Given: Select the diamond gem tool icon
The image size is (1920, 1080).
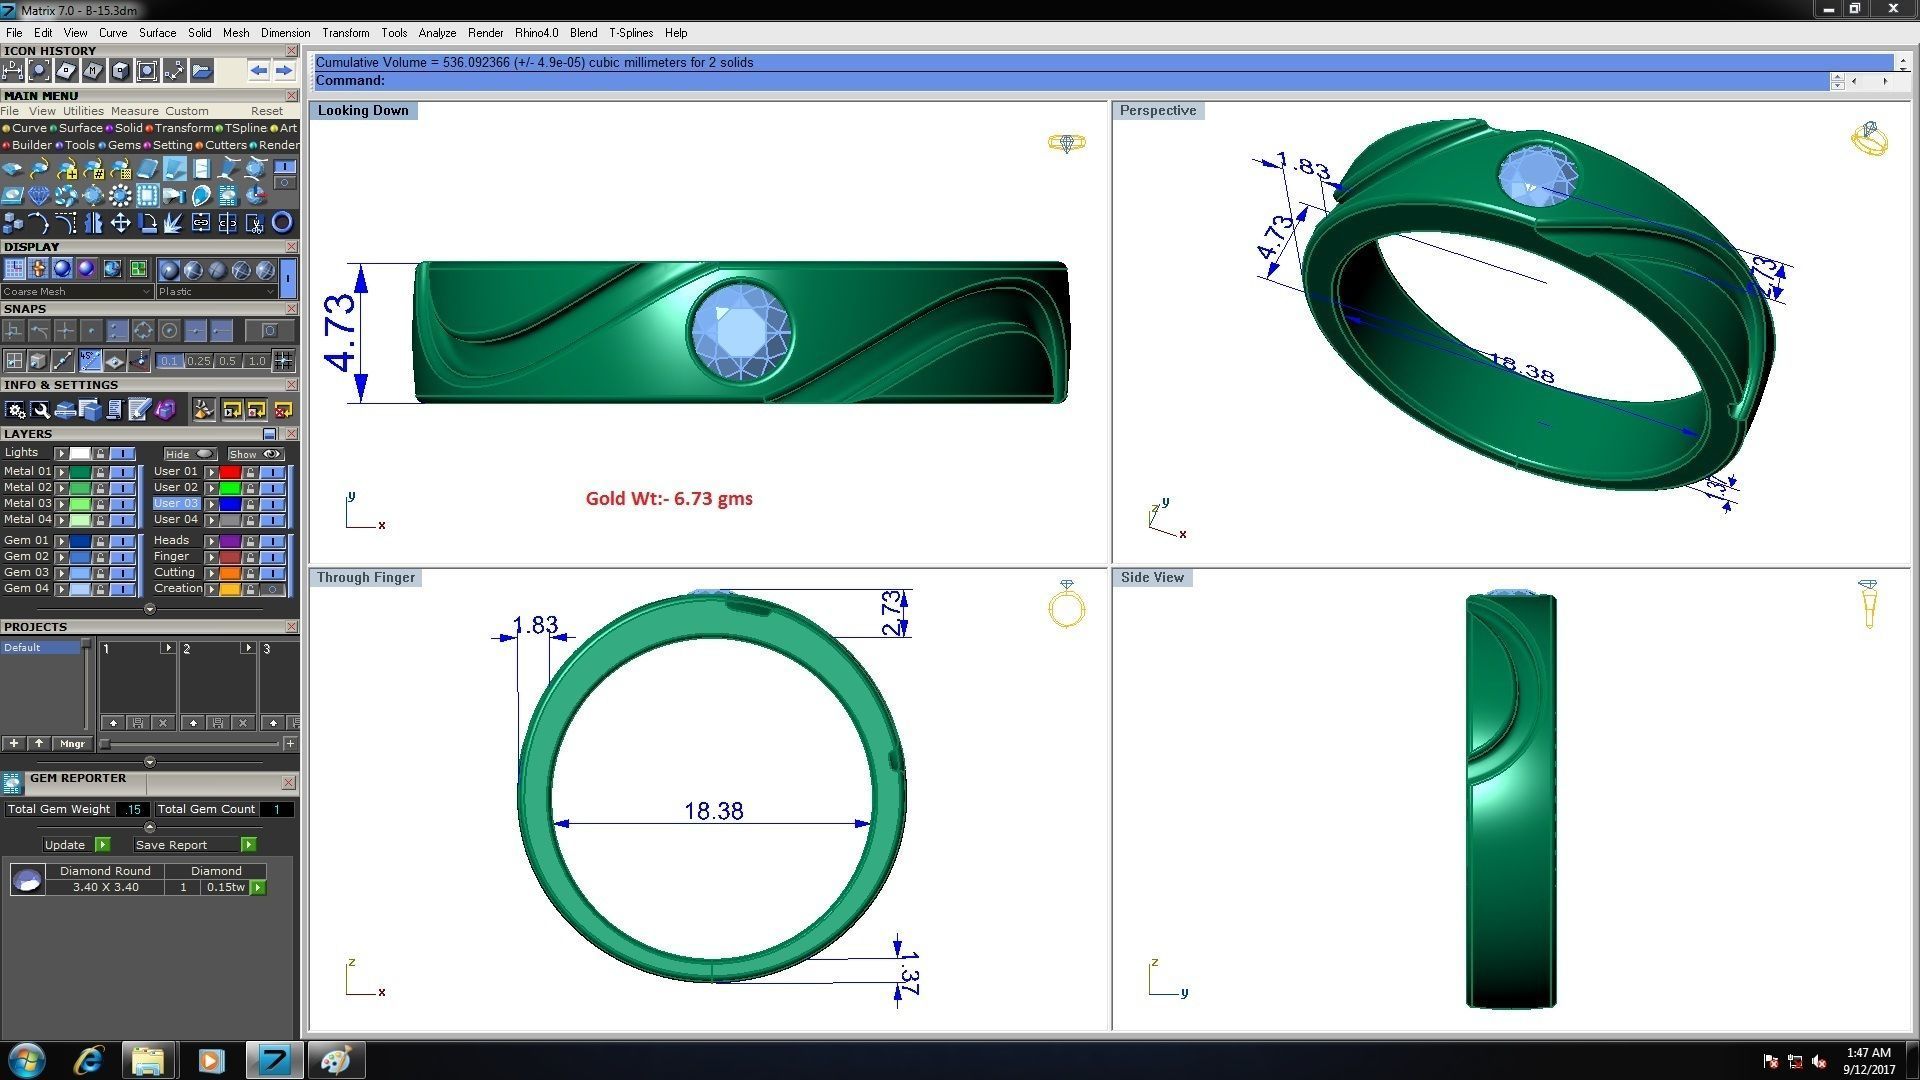Looking at the screenshot, I should coord(39,195).
